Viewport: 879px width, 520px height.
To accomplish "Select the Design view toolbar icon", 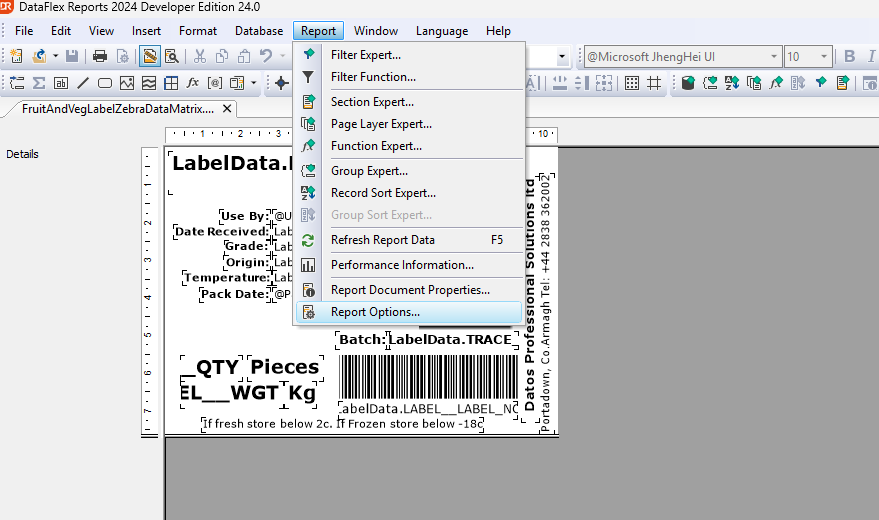I will tap(149, 56).
